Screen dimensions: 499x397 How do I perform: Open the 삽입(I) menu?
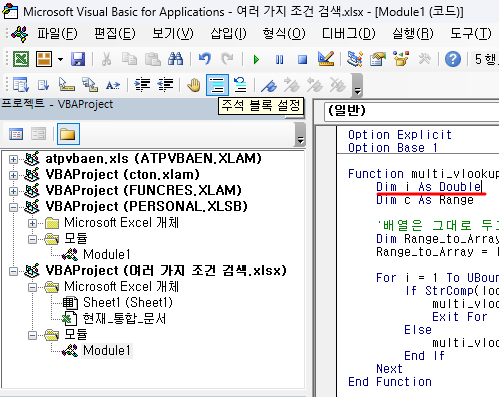(x=228, y=33)
